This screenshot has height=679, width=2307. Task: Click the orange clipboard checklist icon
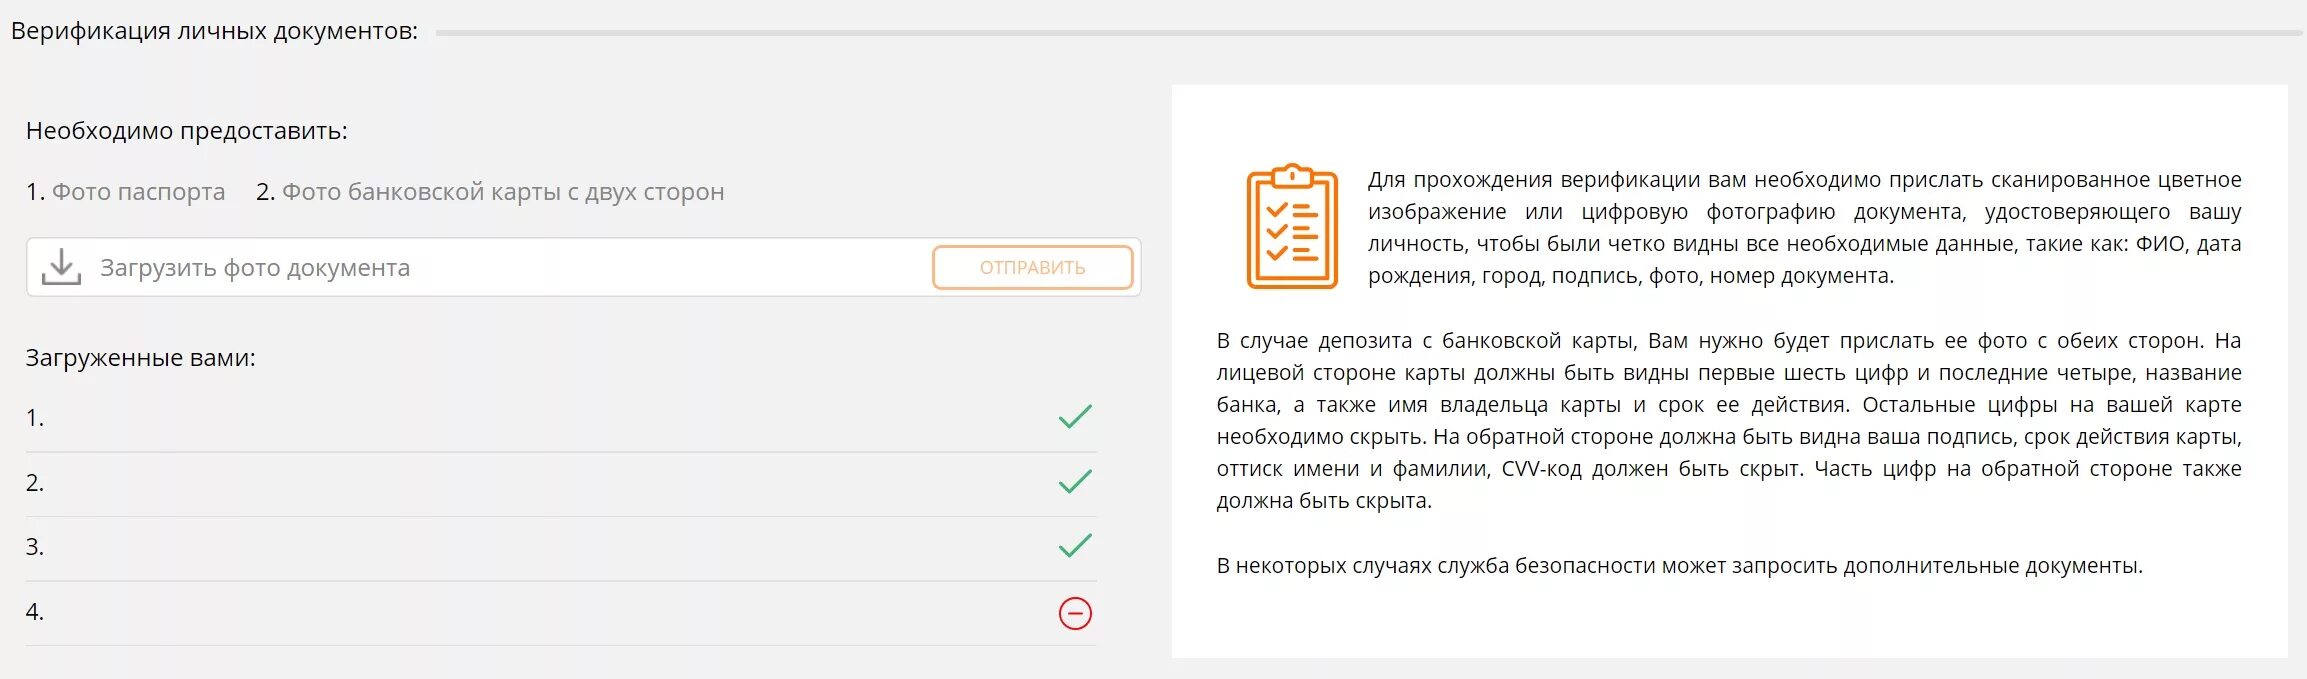[x=1291, y=227]
